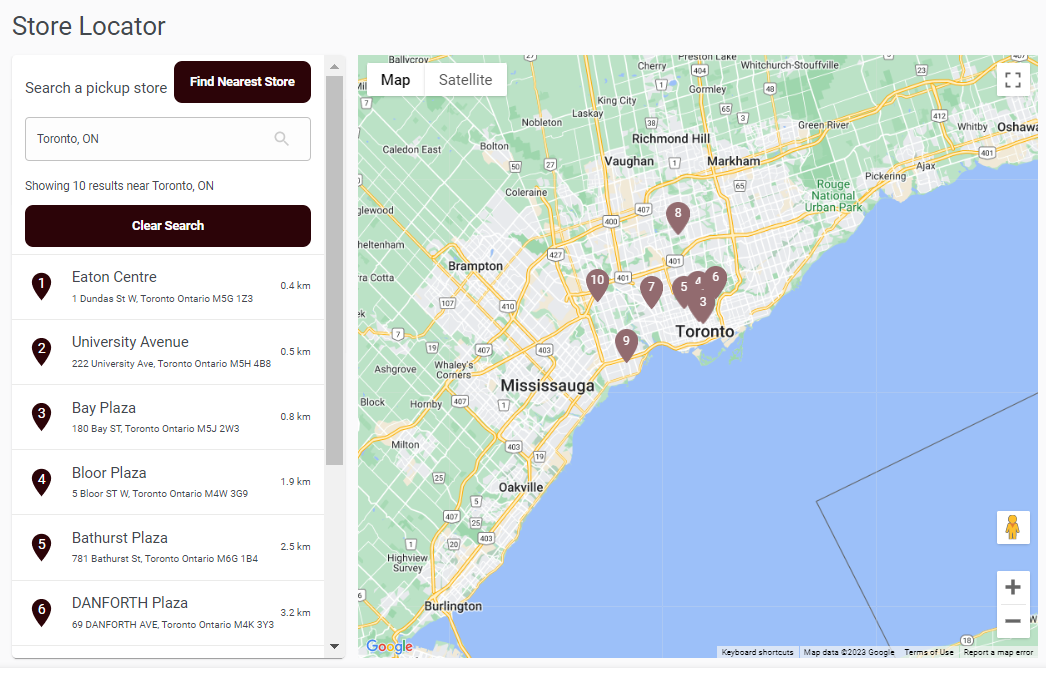
Task: Open the Eaton Centre store entry
Action: (x=168, y=287)
